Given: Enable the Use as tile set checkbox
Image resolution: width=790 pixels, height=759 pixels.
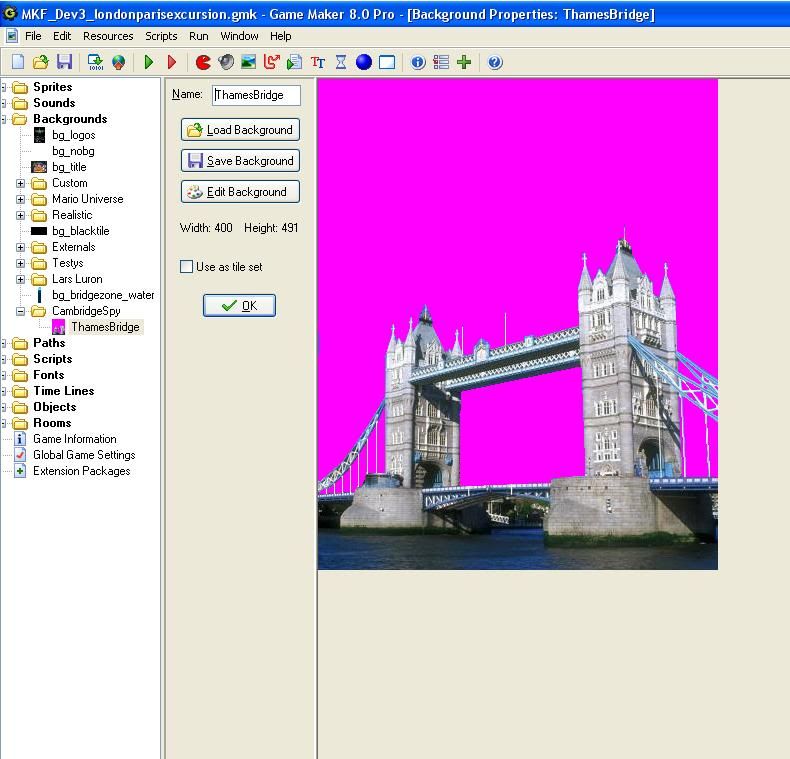Looking at the screenshot, I should 186,267.
